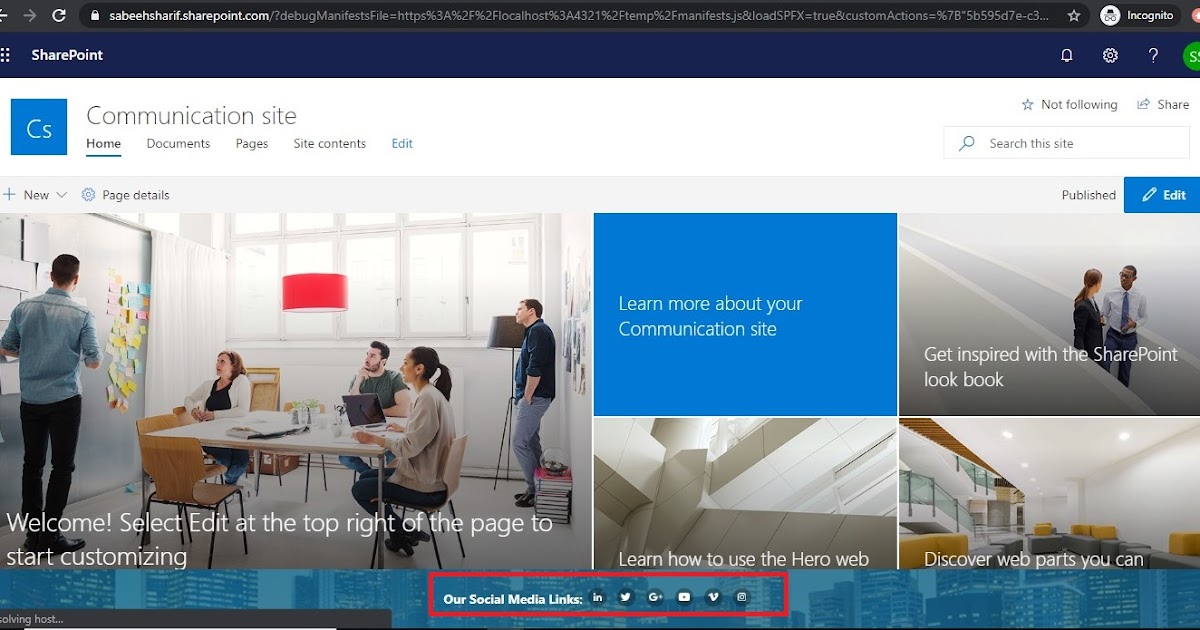Go to Site contents
1200x630 pixels.
pyautogui.click(x=329, y=144)
